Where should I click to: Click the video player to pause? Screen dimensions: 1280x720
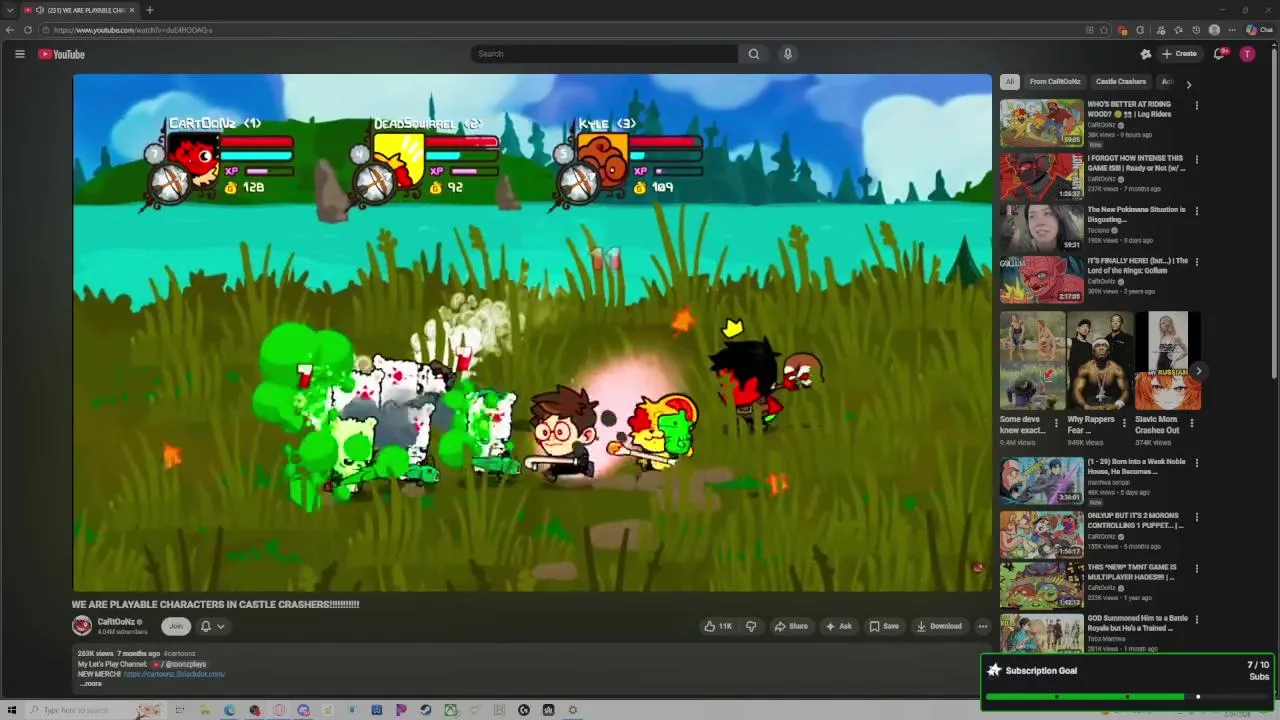532,333
